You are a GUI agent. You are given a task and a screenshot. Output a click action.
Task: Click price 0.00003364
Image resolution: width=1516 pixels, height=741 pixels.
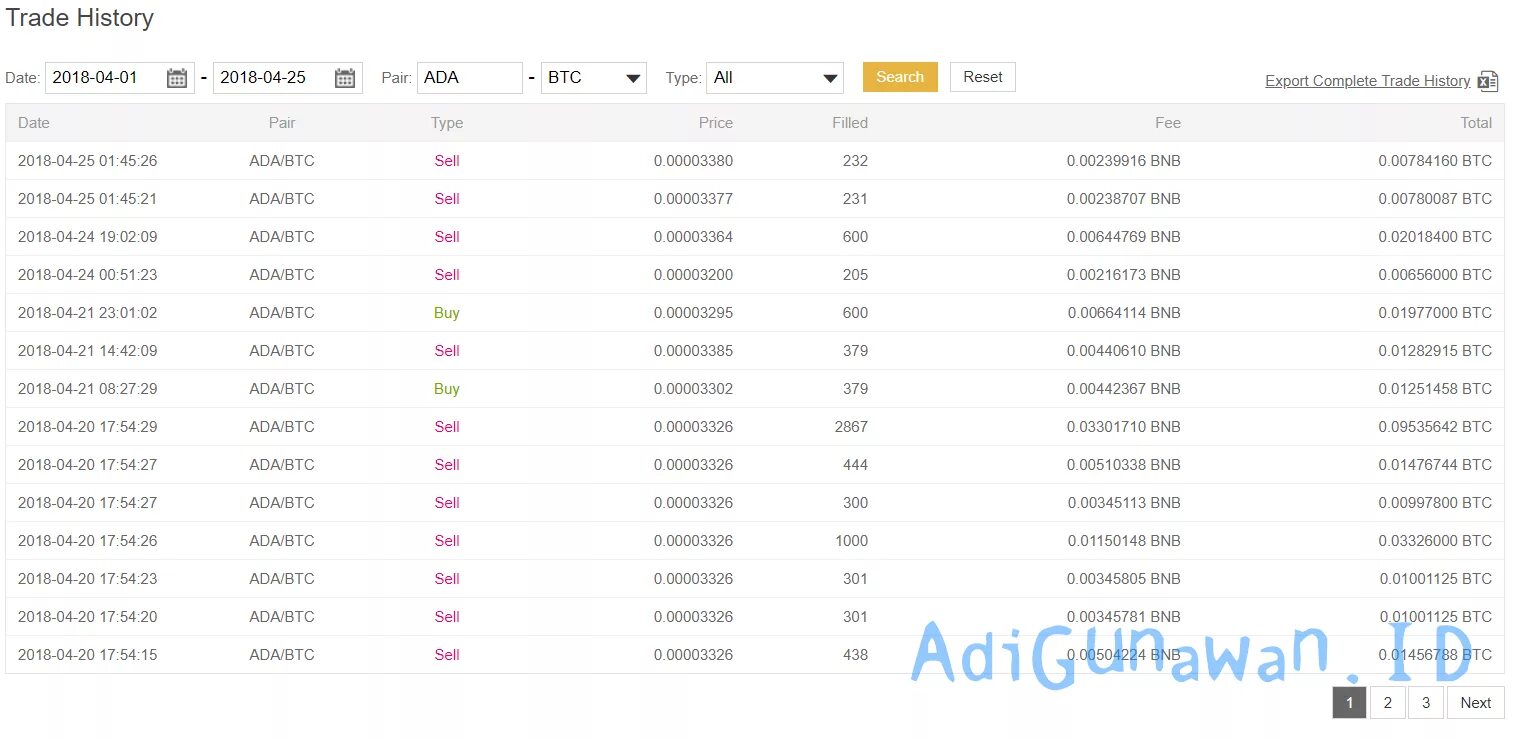694,237
